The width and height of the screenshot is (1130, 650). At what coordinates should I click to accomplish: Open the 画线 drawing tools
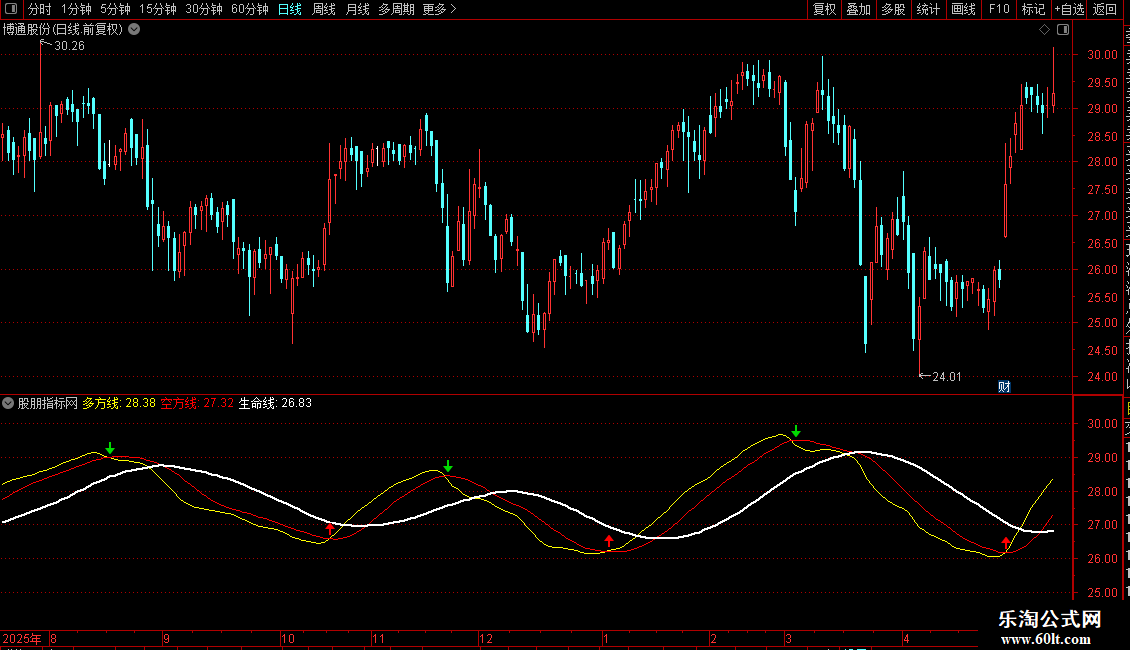tap(964, 9)
